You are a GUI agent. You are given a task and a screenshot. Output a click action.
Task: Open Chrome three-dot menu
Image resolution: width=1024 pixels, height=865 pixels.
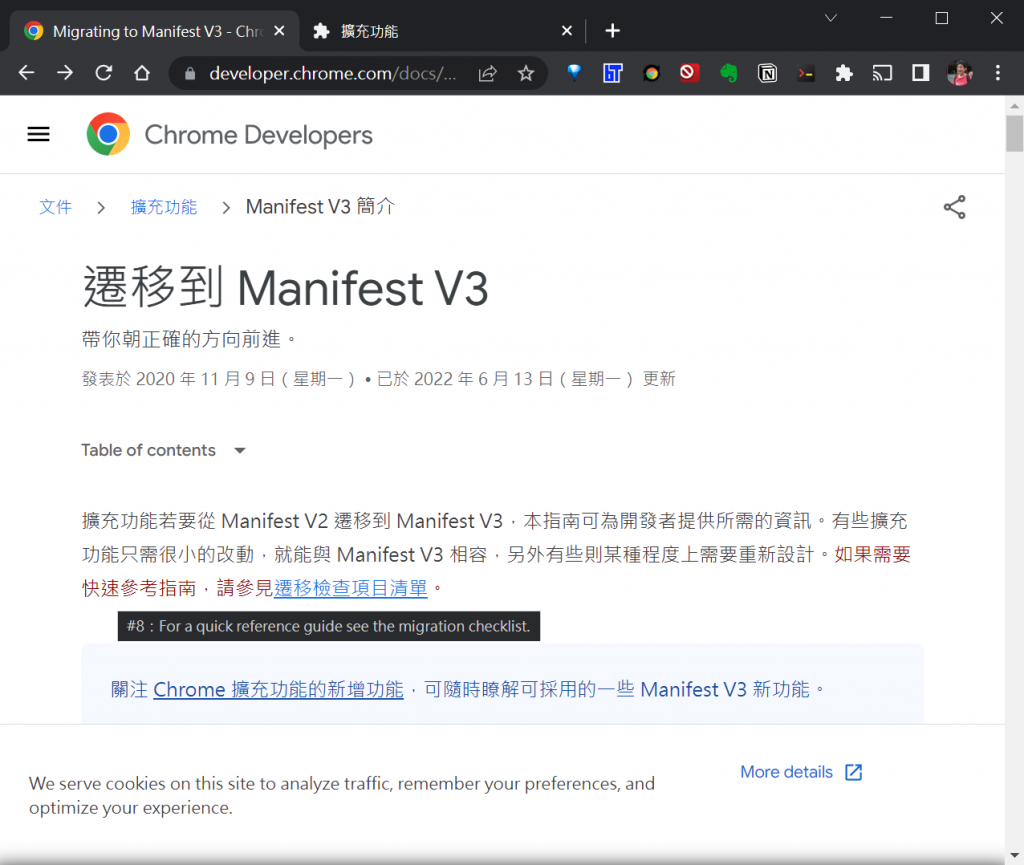coord(998,72)
